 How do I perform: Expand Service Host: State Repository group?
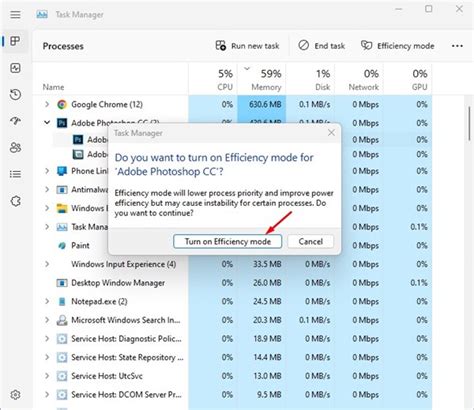tap(47, 357)
